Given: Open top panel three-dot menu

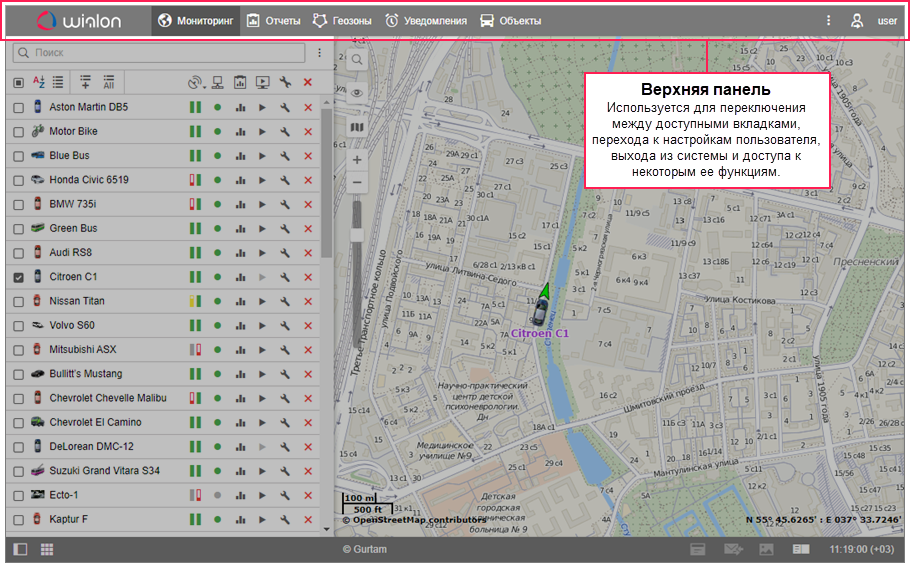Looking at the screenshot, I should click(x=828, y=21).
